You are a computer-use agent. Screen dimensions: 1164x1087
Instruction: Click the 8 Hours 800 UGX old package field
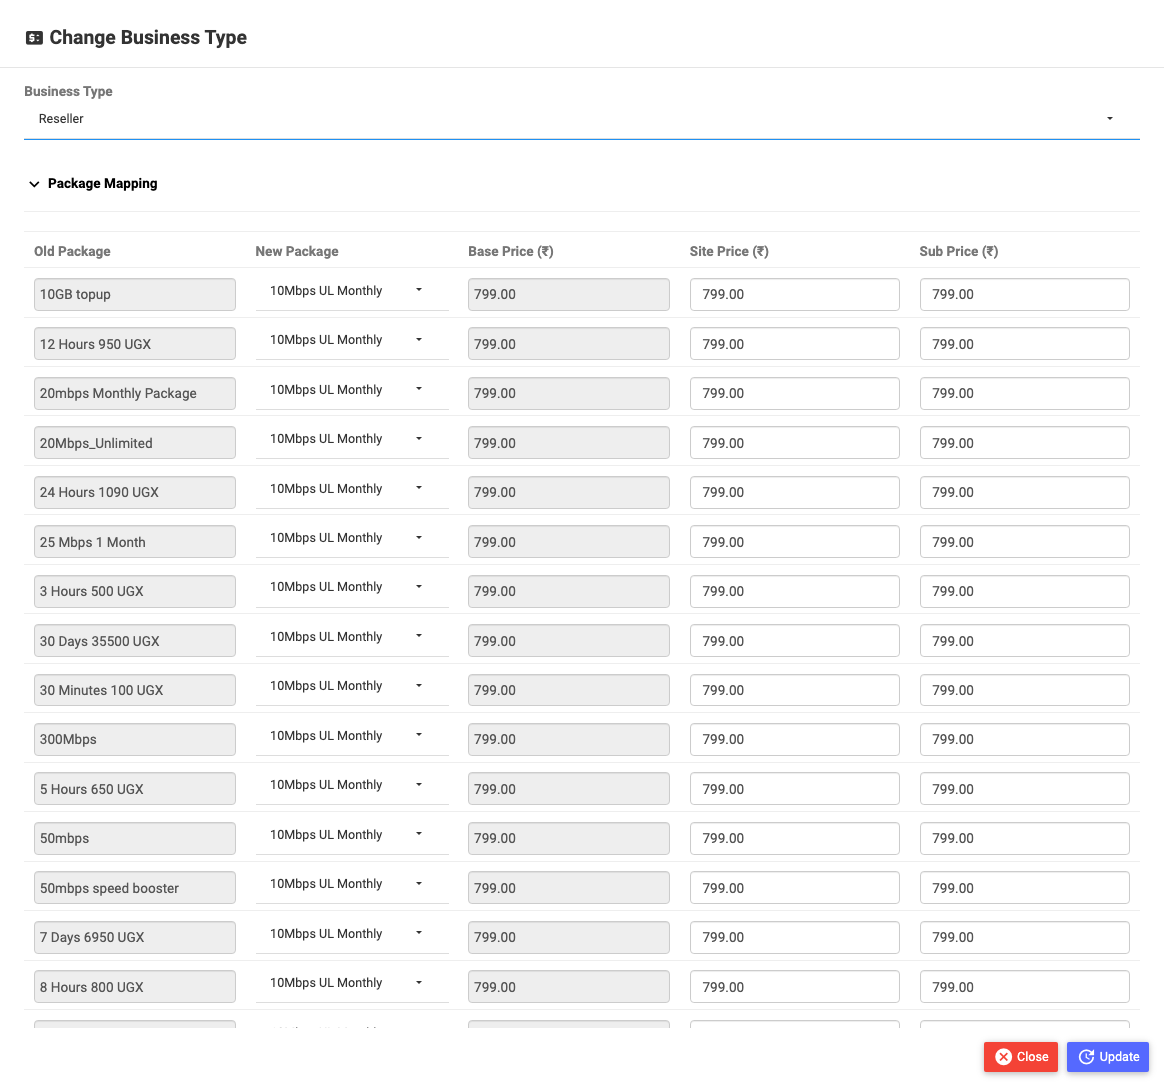click(x=134, y=987)
